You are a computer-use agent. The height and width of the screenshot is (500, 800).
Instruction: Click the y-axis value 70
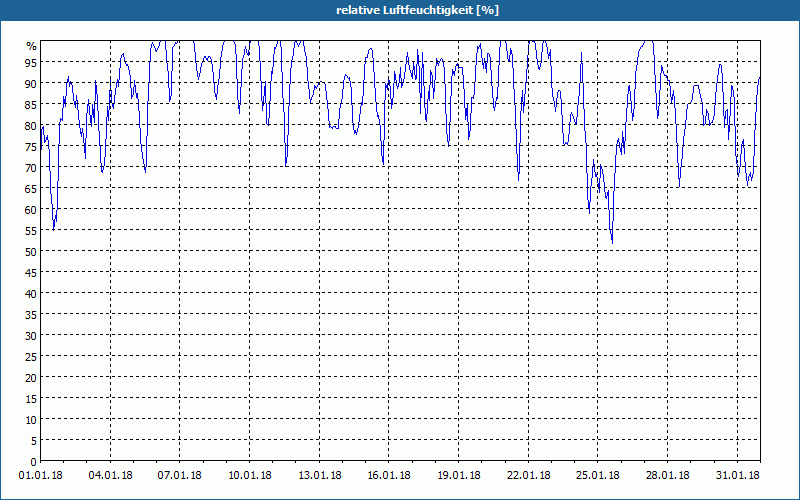31,167
